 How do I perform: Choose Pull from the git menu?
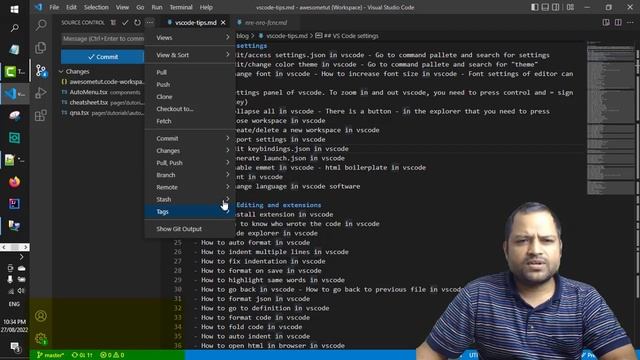pos(190,72)
